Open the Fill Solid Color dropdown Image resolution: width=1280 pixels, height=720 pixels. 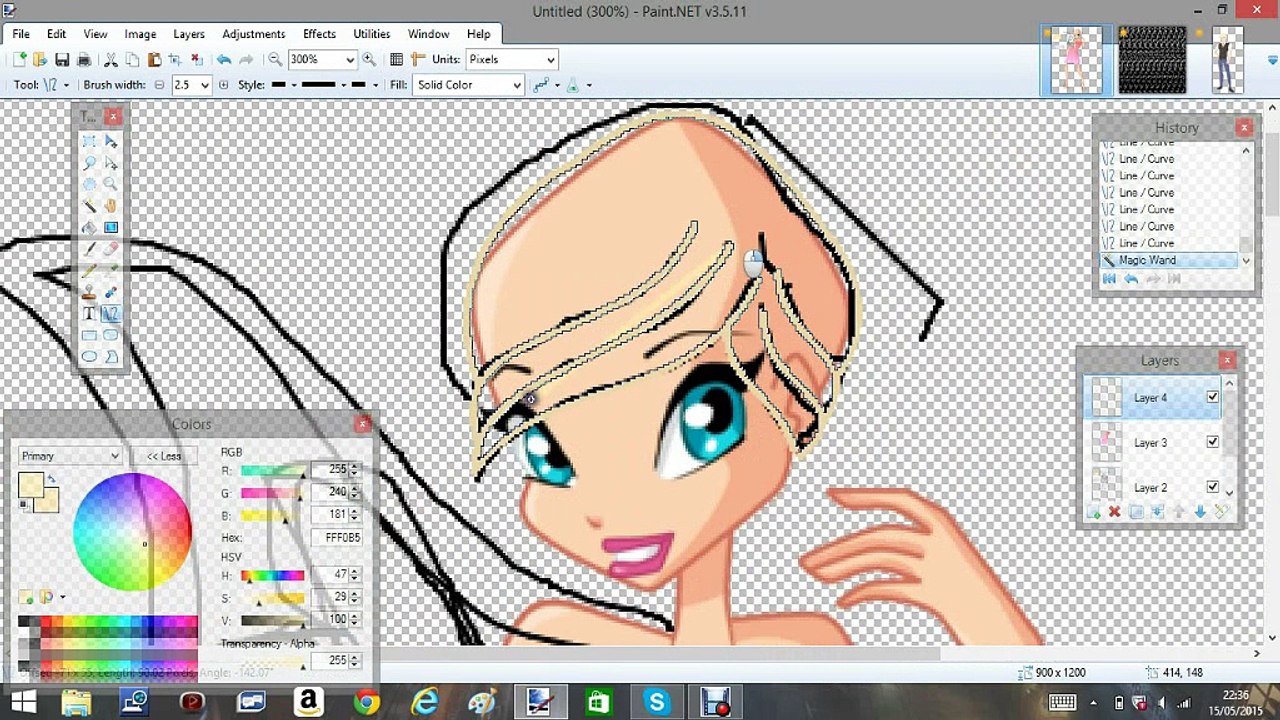517,85
